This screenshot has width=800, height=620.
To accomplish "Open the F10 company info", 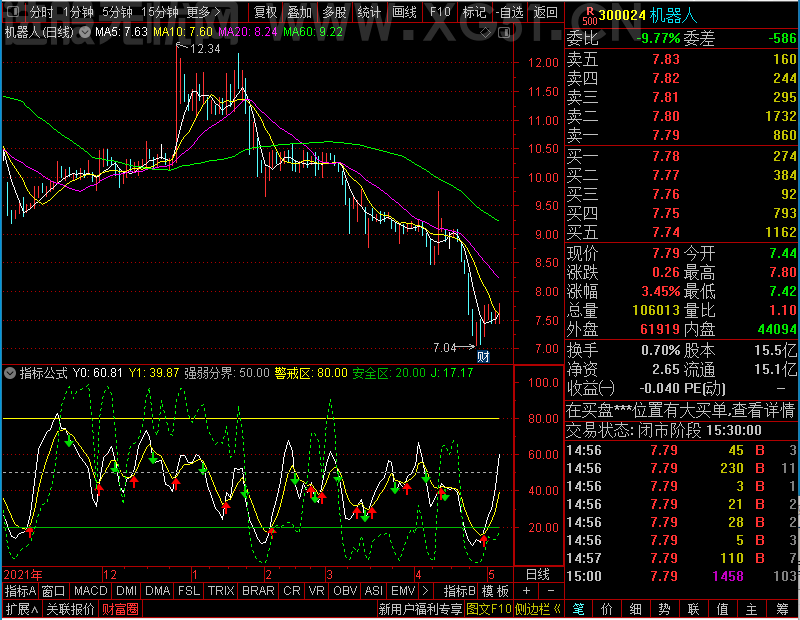I will pos(440,12).
